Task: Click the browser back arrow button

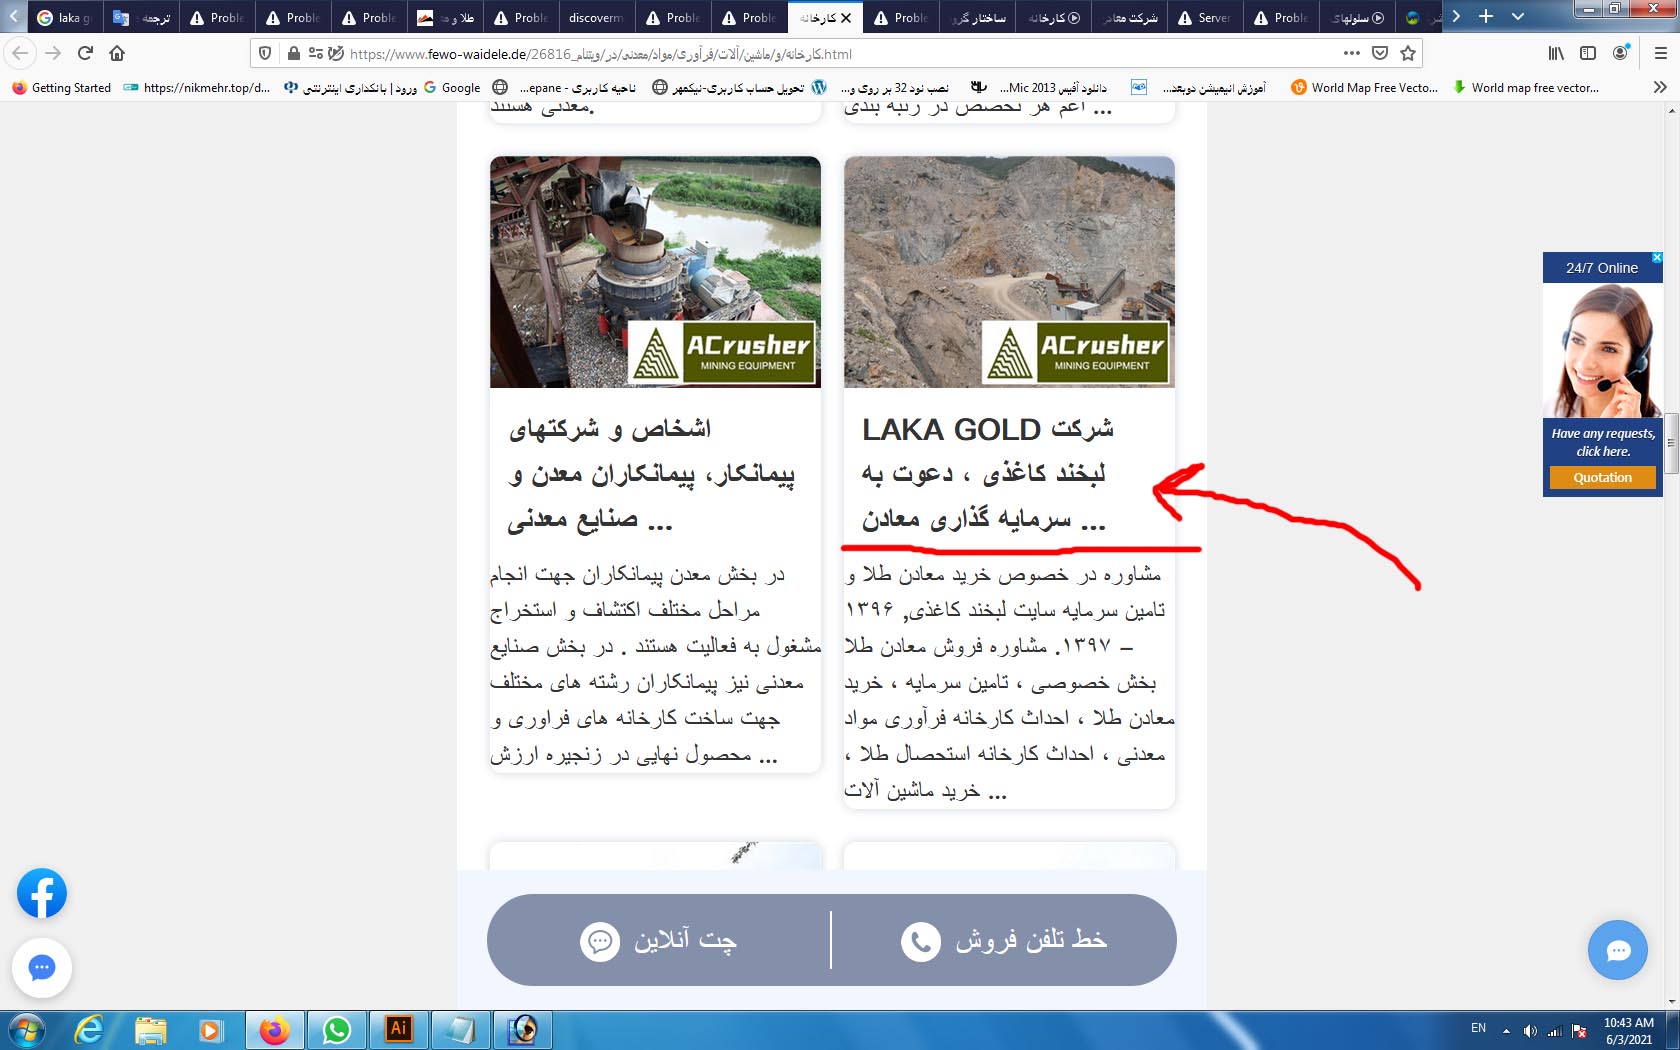Action: tap(20, 53)
